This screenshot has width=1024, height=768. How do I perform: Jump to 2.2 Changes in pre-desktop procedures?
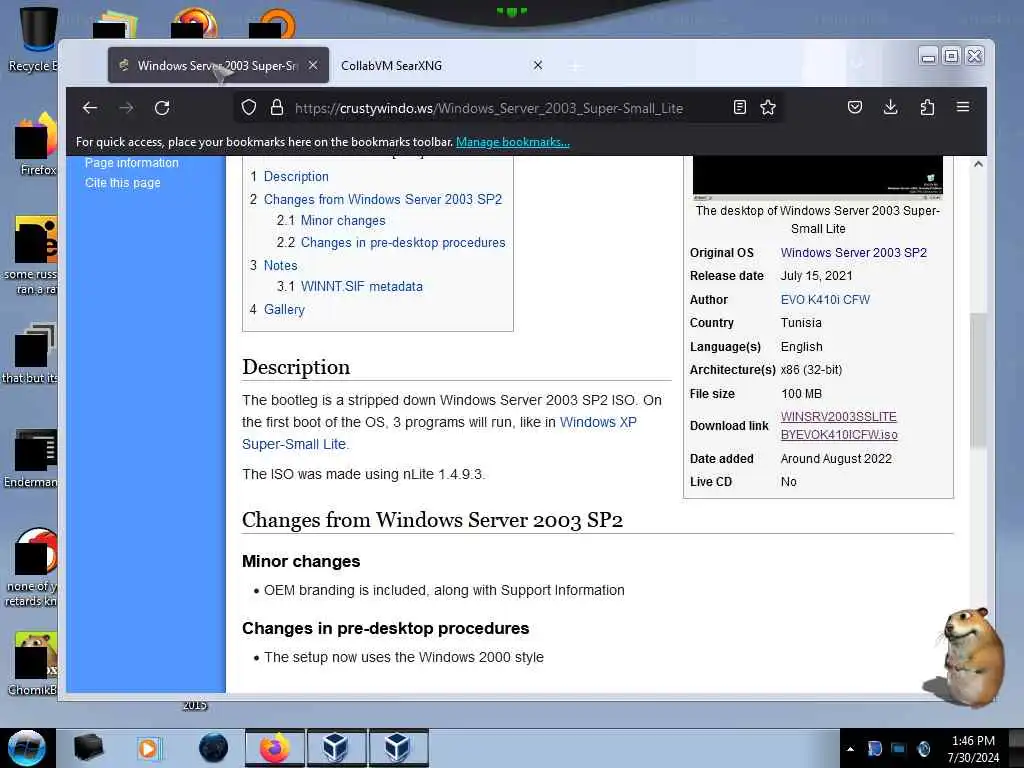(403, 242)
